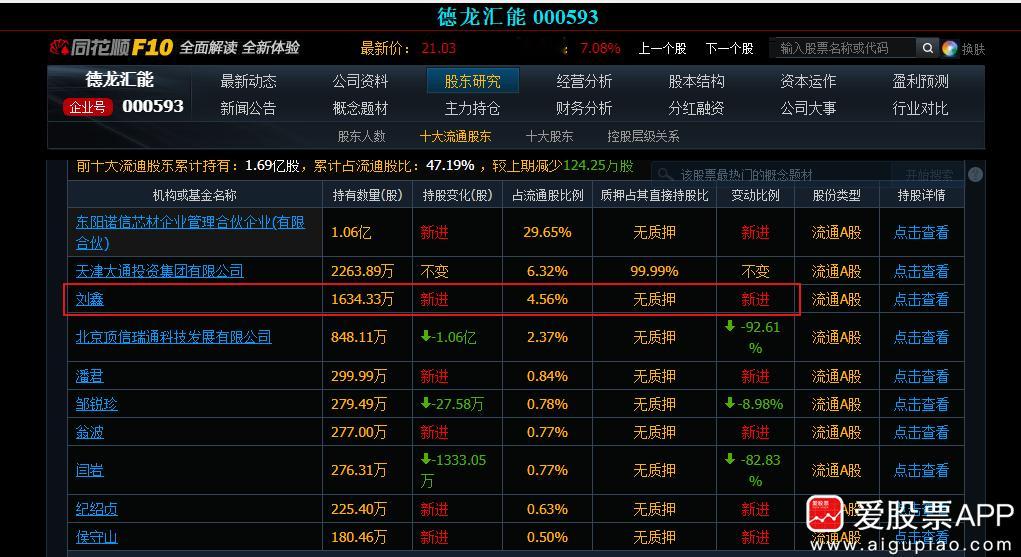Click 点击查看 in 翁波 row
Image resolution: width=1021 pixels, height=557 pixels.
coord(921,432)
